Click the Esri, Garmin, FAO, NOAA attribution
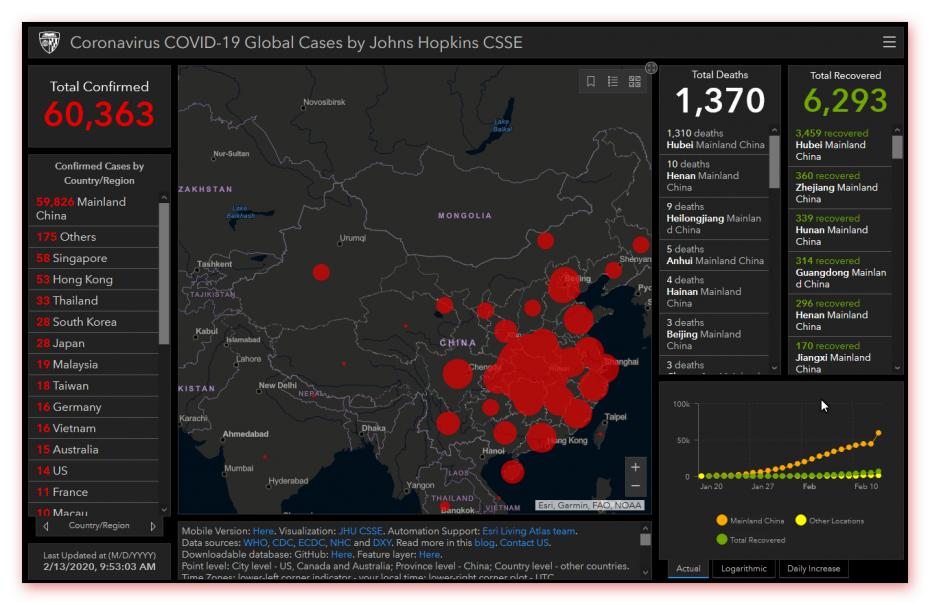930x605 pixels. (590, 505)
